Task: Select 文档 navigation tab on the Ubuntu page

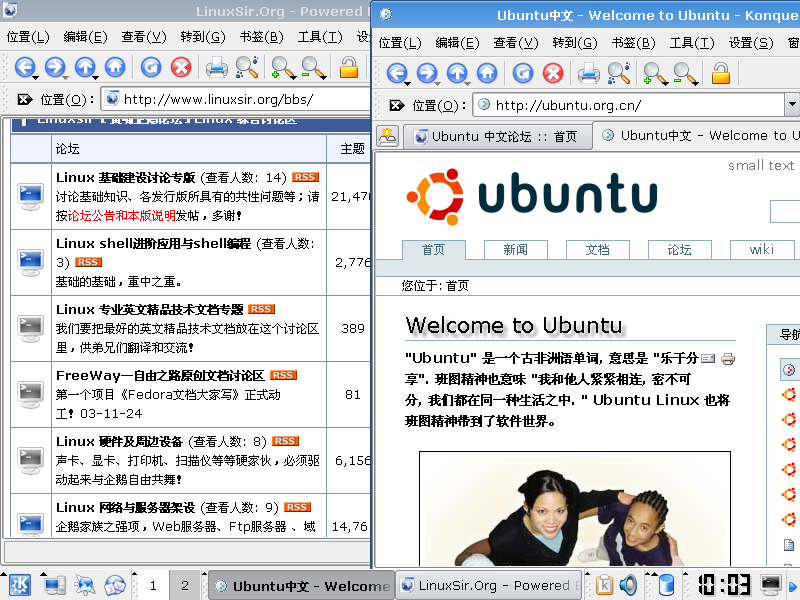Action: point(597,249)
